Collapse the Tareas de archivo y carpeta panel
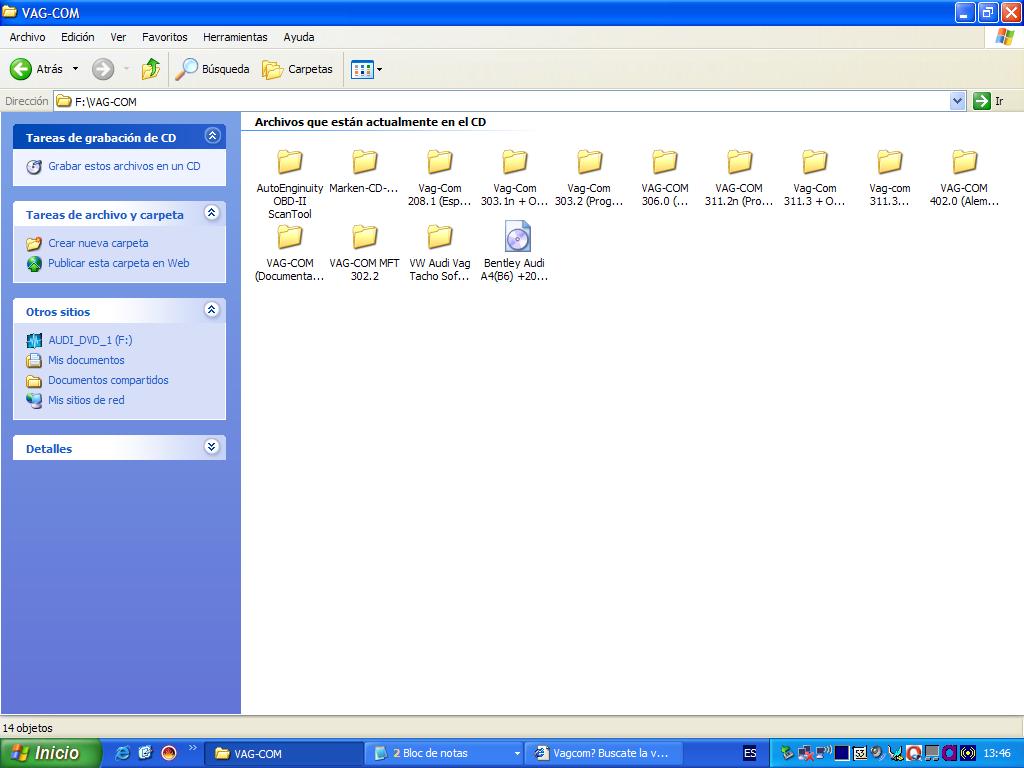This screenshot has height=768, width=1024. tap(212, 213)
